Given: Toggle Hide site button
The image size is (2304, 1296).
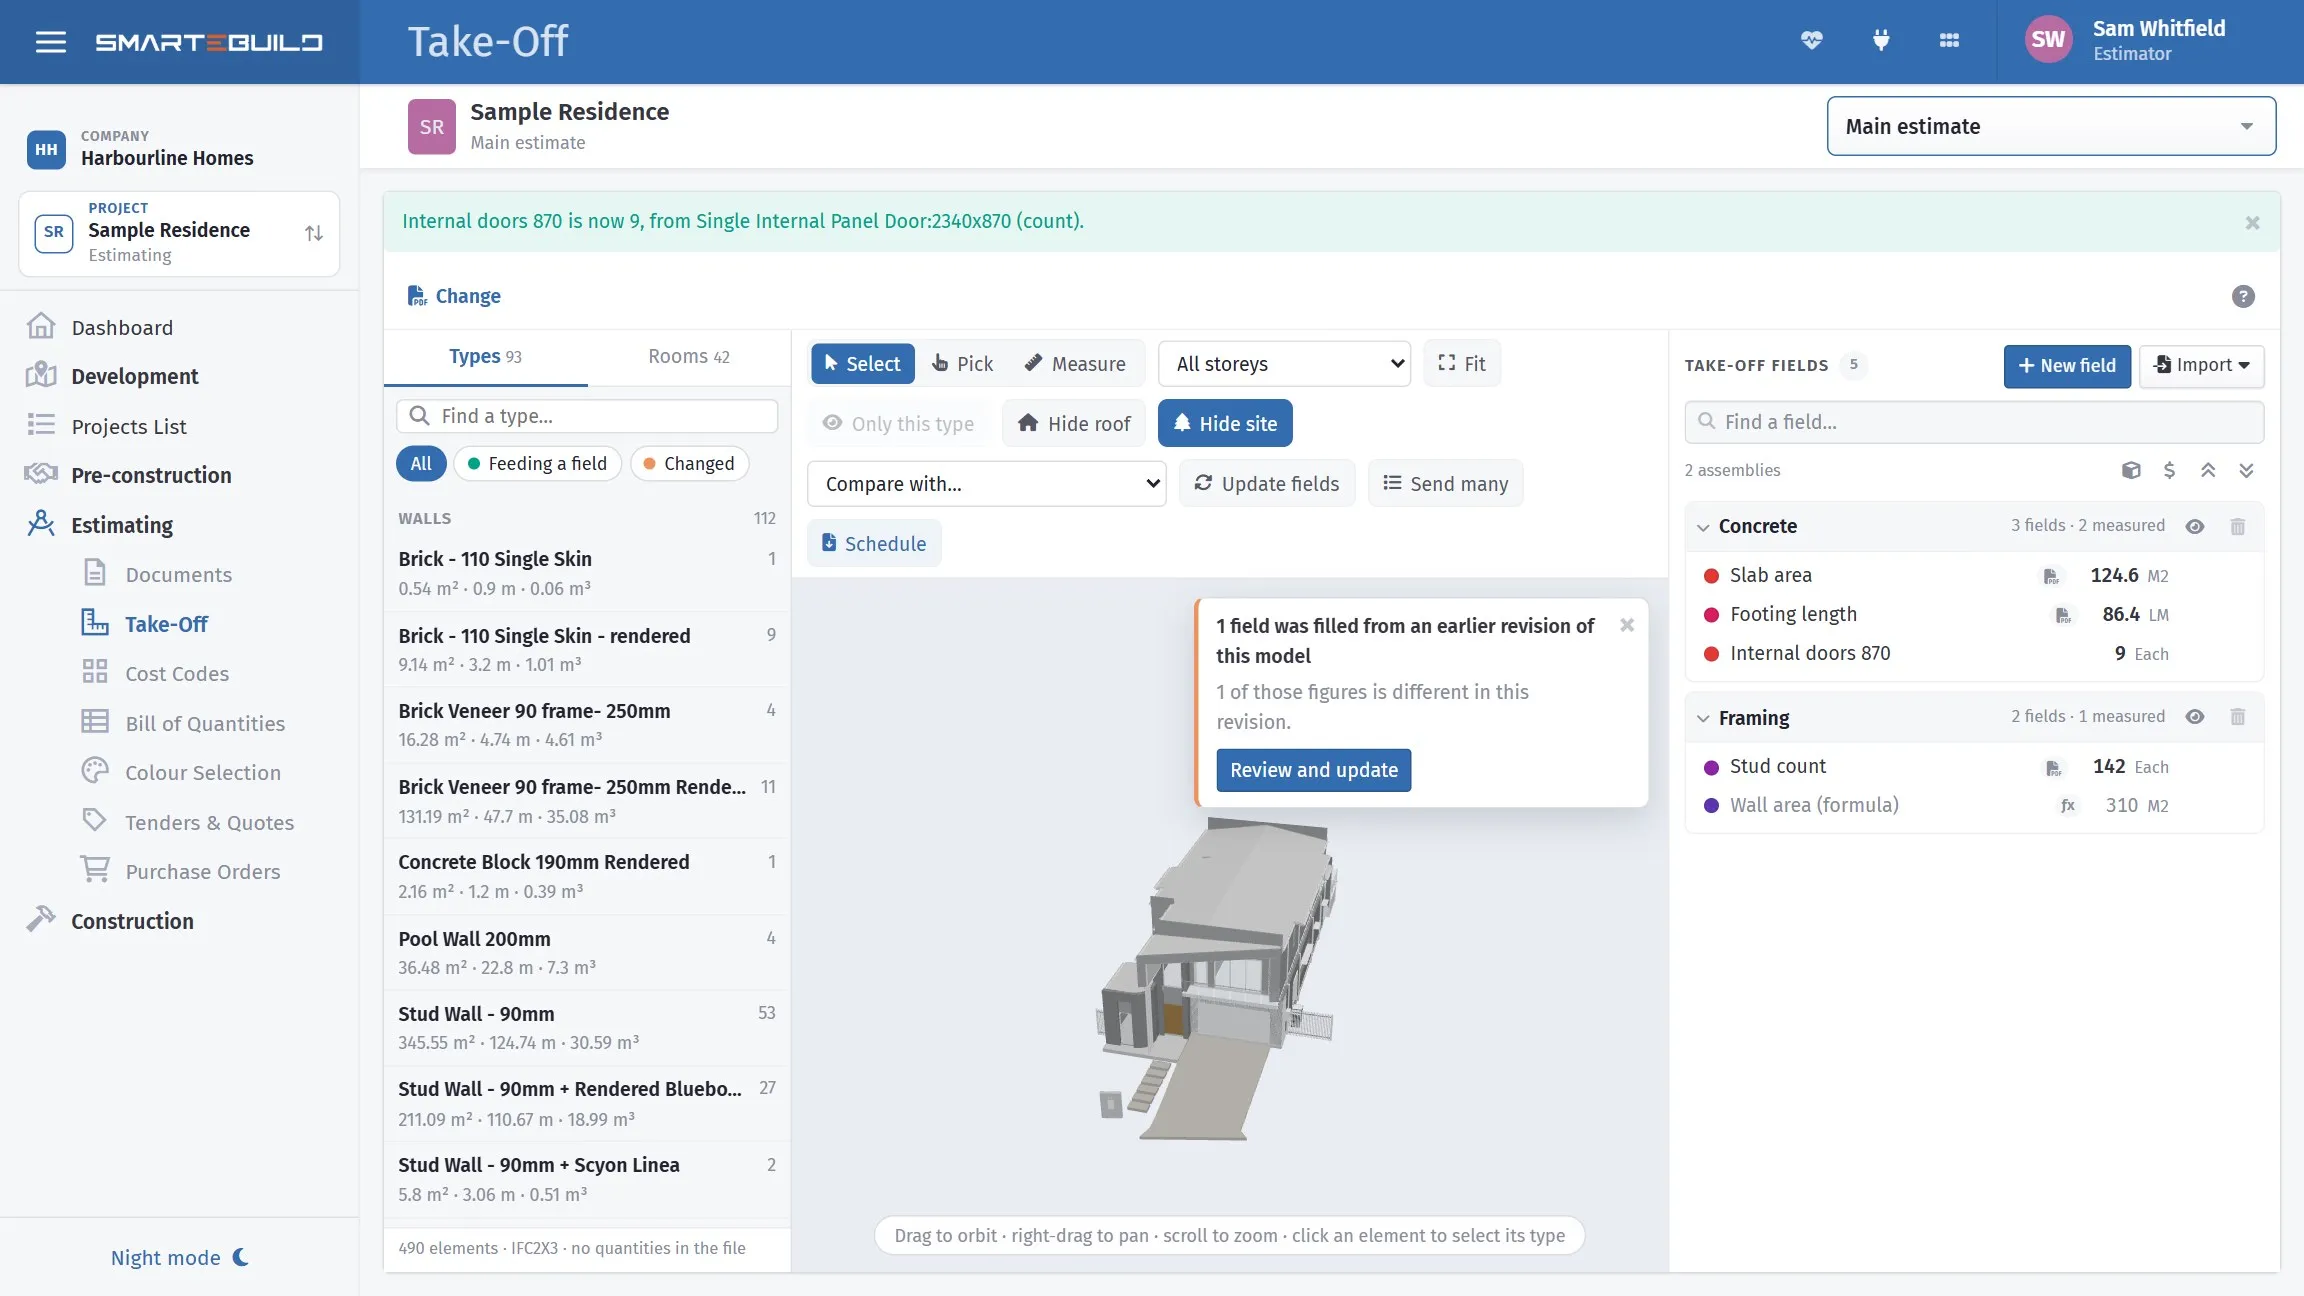Looking at the screenshot, I should click(1225, 423).
